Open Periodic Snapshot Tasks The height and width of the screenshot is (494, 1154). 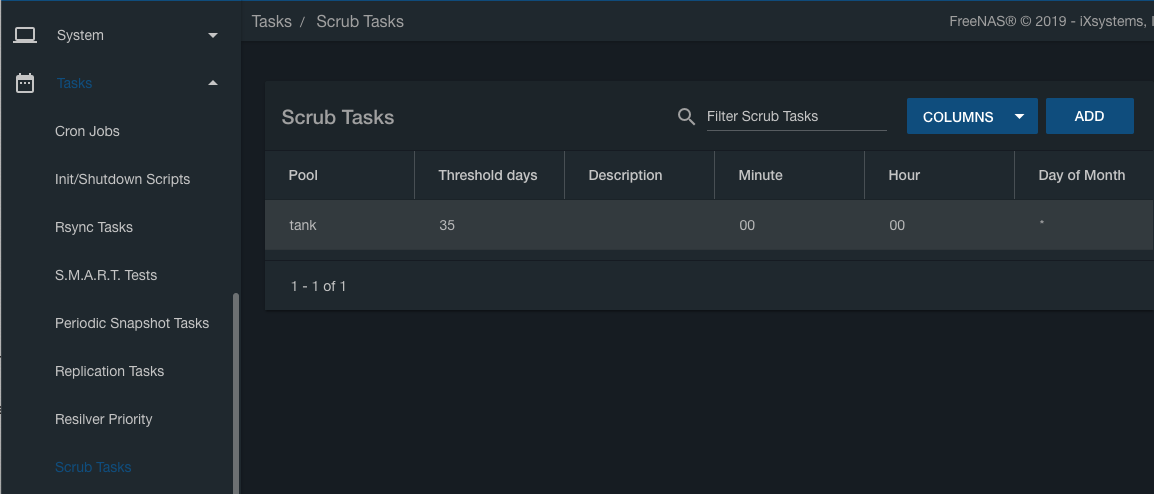(x=132, y=323)
